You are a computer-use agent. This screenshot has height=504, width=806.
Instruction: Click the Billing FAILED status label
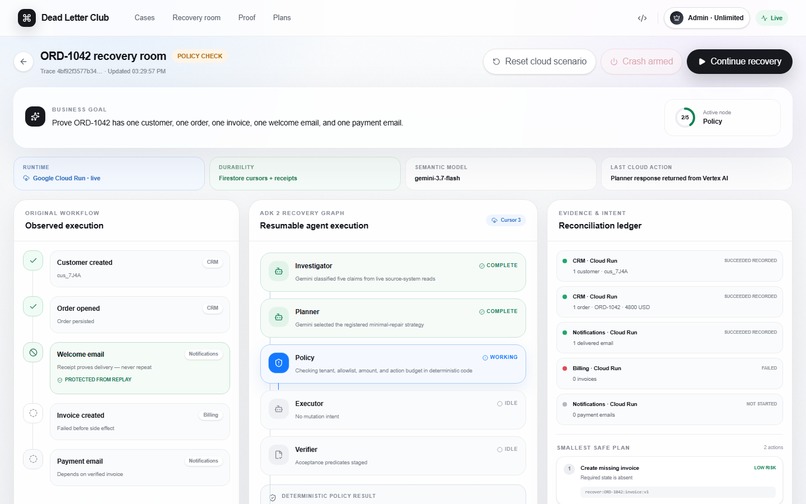coord(769,368)
